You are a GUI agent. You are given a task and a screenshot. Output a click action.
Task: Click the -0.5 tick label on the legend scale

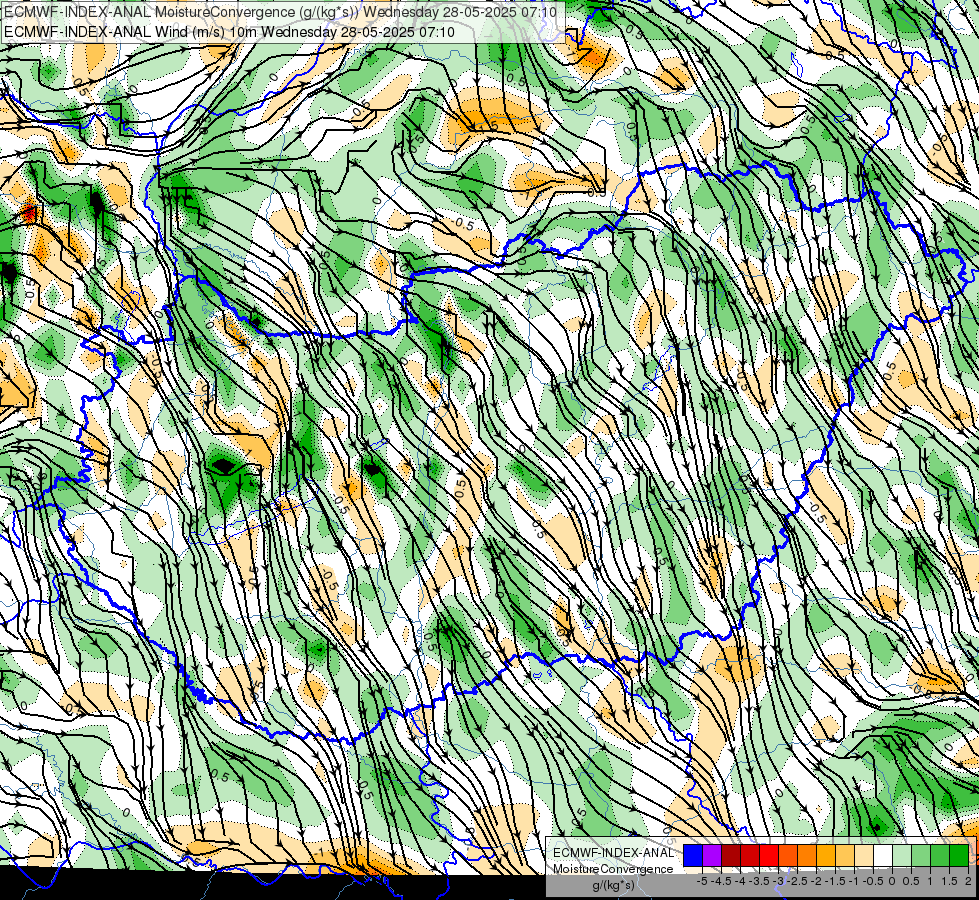873,881
